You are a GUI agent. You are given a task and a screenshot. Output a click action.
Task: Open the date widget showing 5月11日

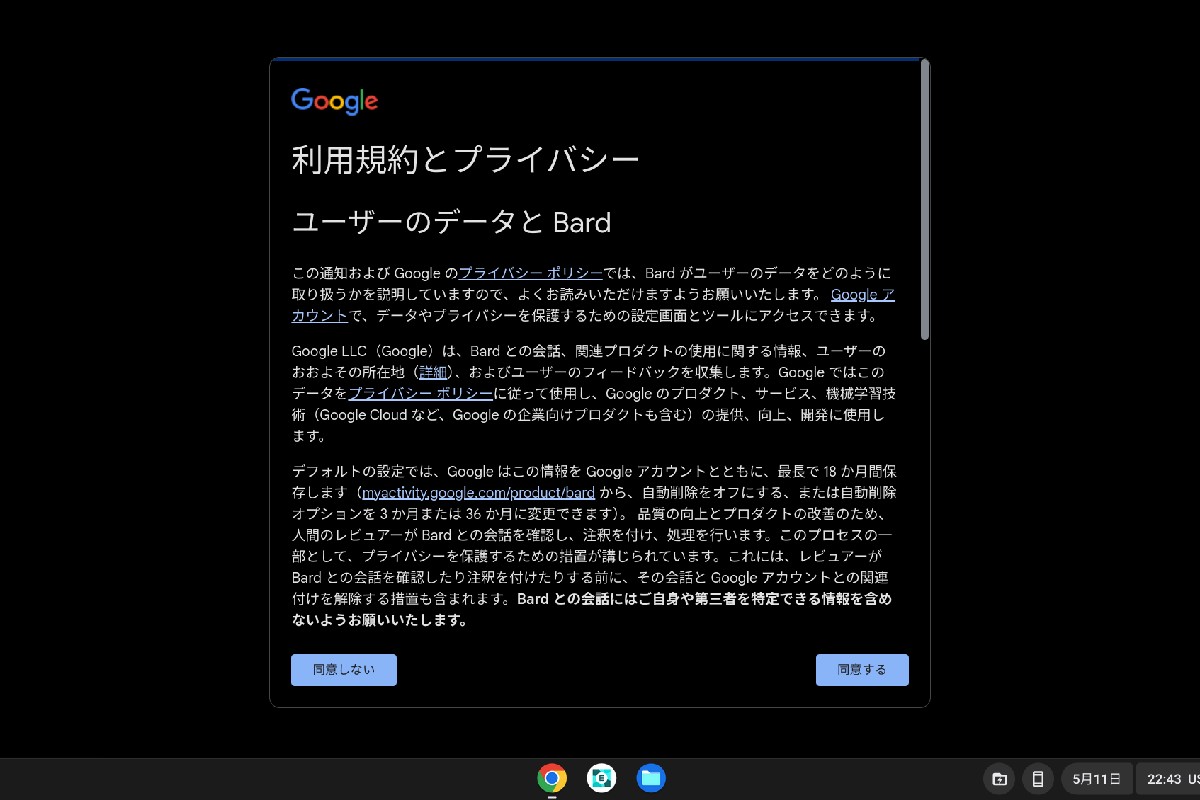[1096, 778]
